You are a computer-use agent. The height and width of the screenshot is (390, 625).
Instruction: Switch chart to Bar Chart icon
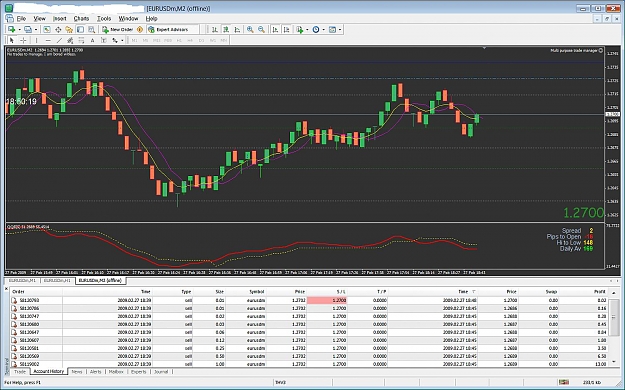click(215, 30)
